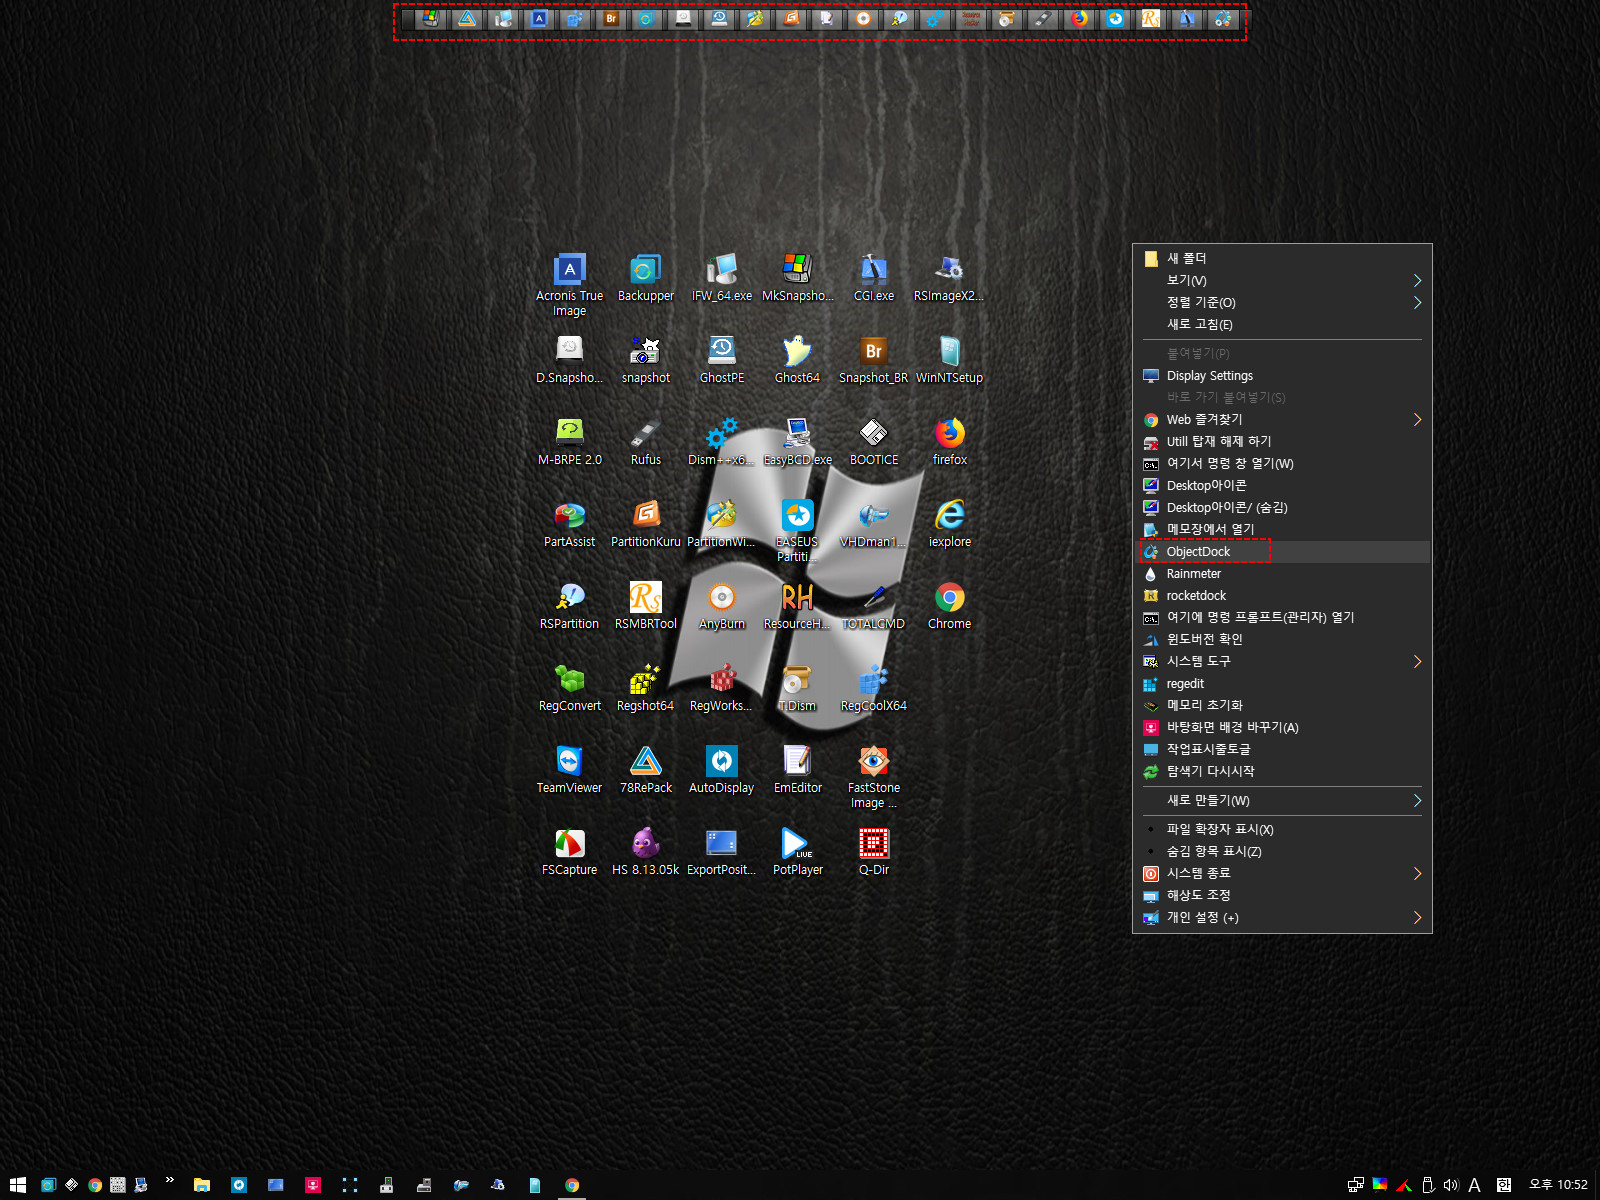The height and width of the screenshot is (1200, 1600).
Task: Launch PartitionKuru desktop icon
Action: [x=646, y=524]
